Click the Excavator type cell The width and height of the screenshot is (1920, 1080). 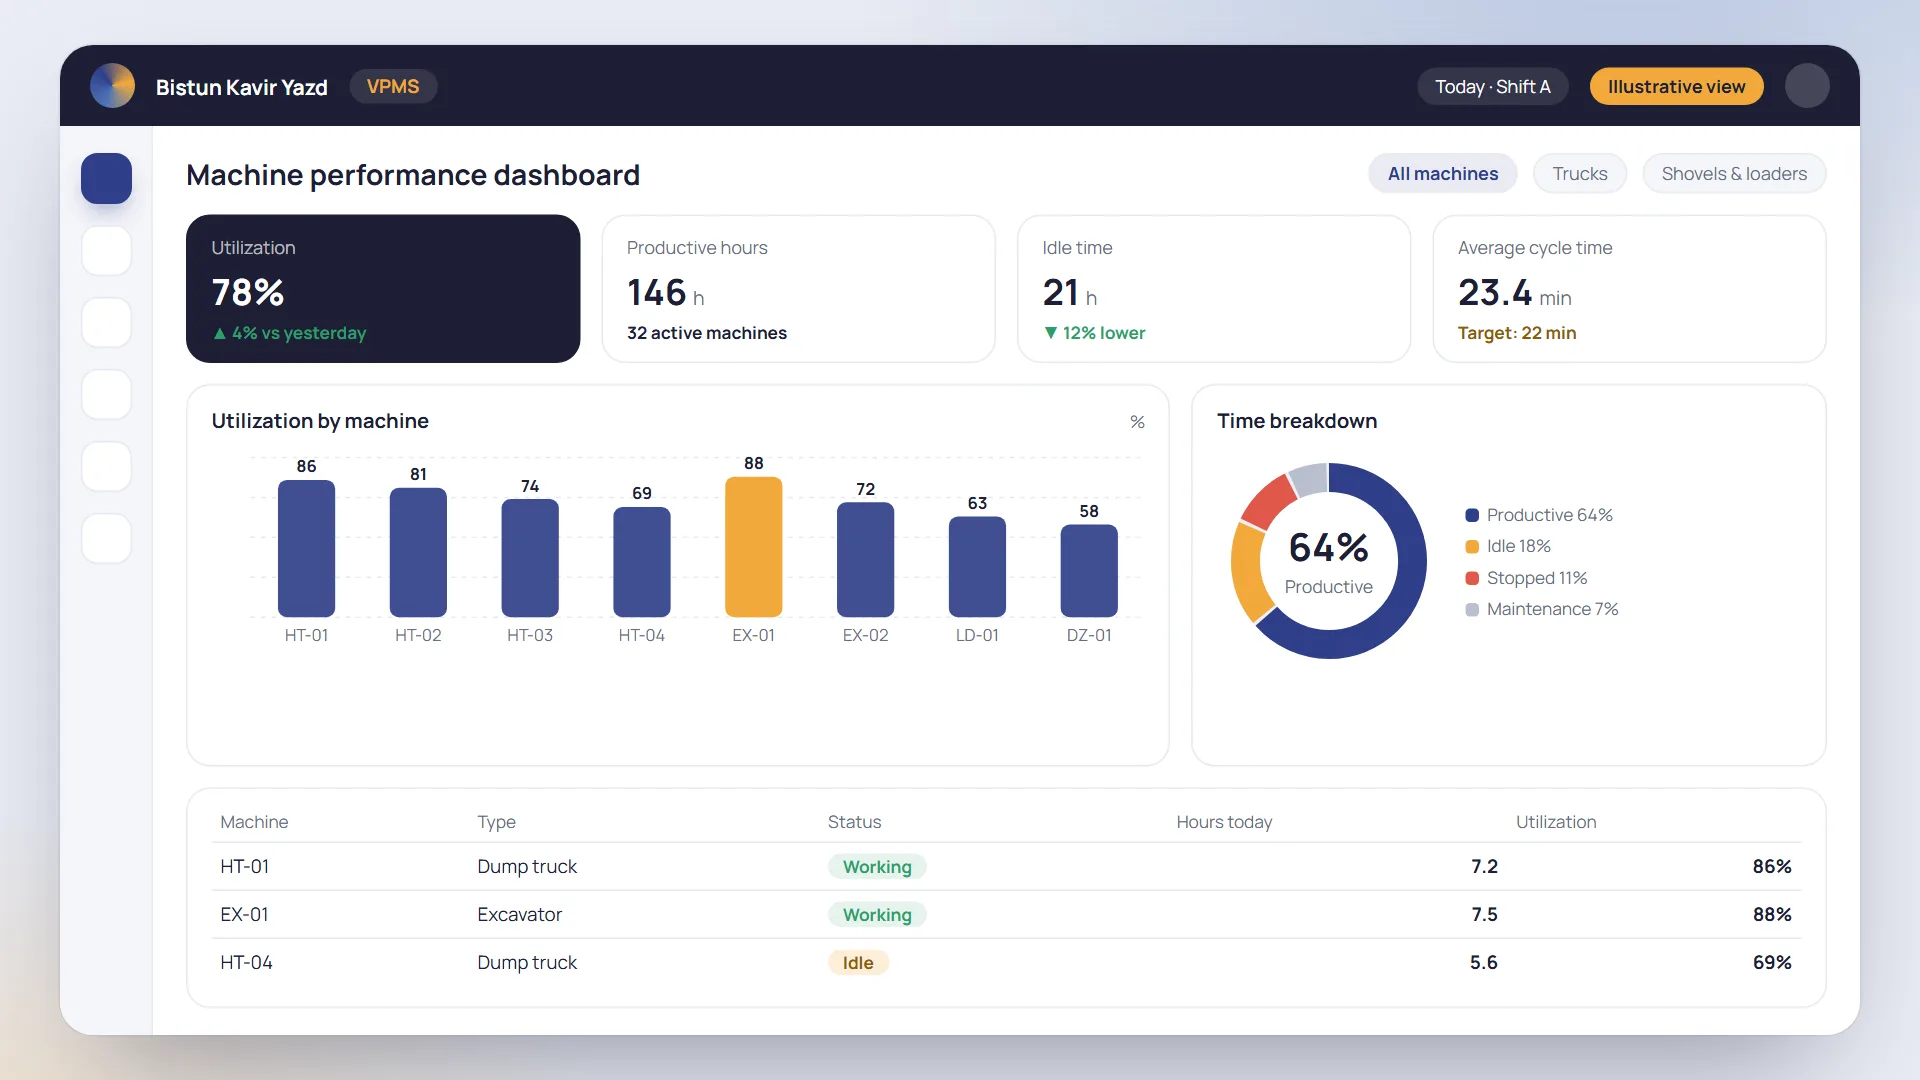(519, 915)
